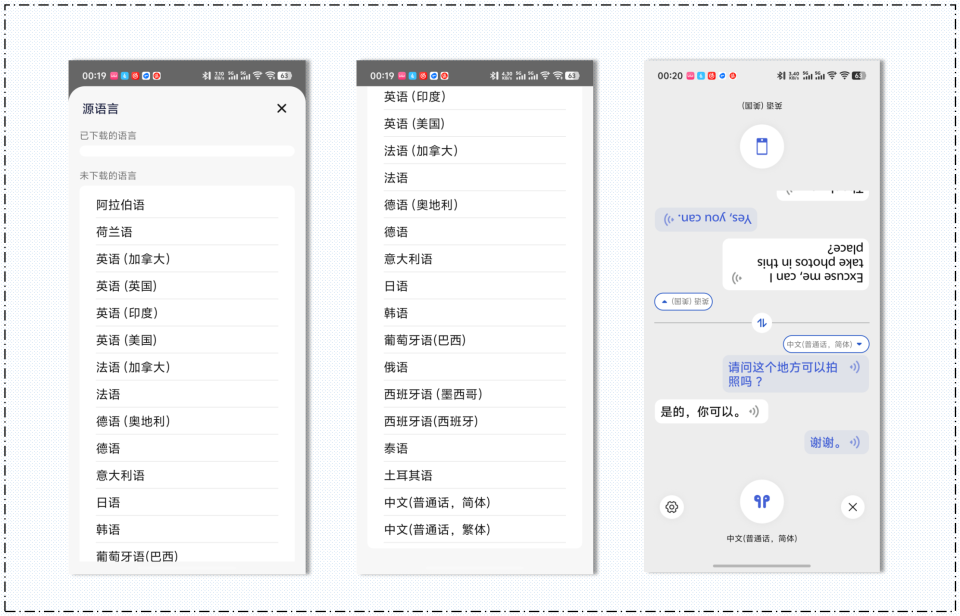The width and height of the screenshot is (960, 616).
Task: Tap the phone device icon above the conversation
Action: click(762, 146)
